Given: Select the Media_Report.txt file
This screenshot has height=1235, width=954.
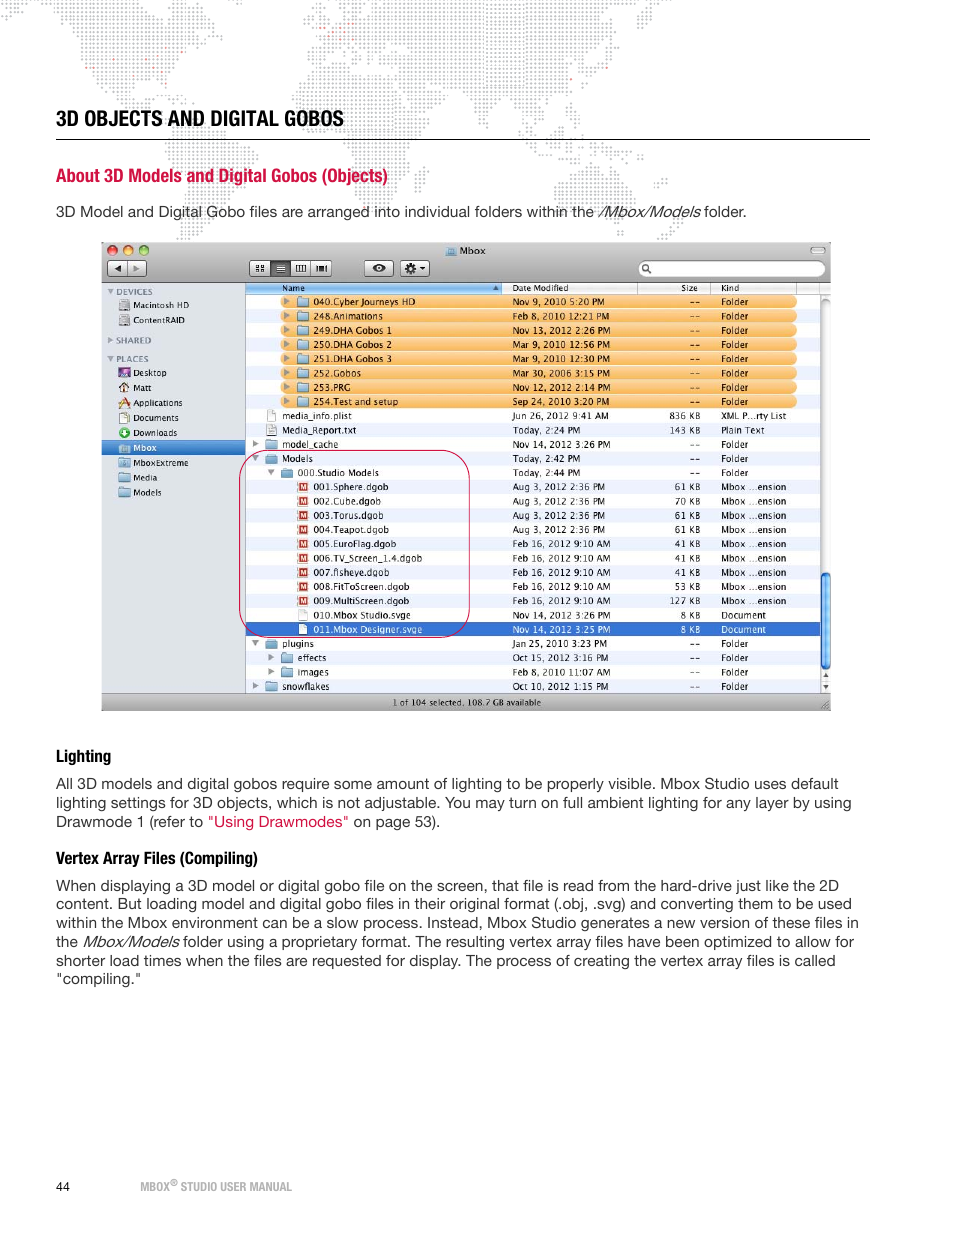Looking at the screenshot, I should click(533, 430).
